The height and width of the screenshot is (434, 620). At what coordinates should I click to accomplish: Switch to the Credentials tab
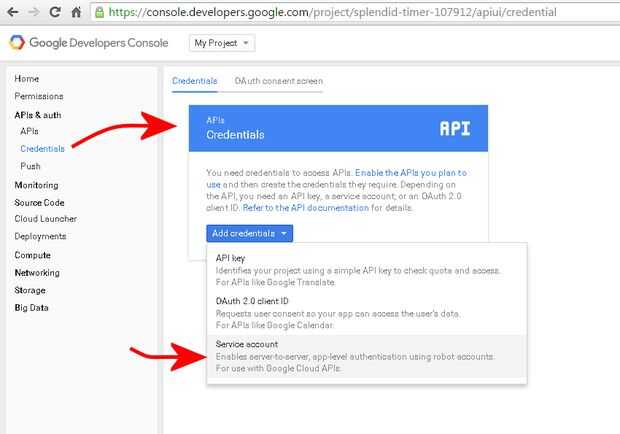pos(195,81)
